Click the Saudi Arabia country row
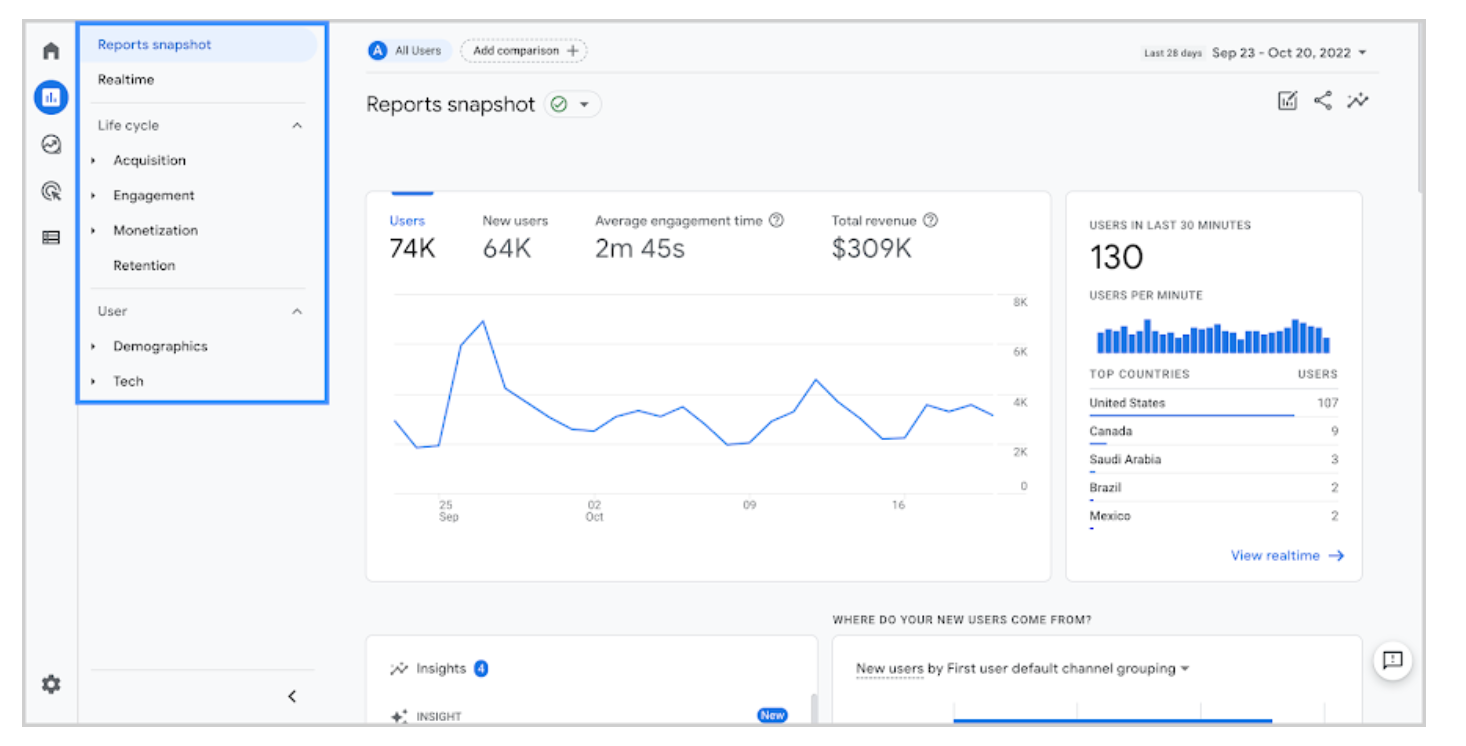The width and height of the screenshot is (1466, 746). 1213,459
